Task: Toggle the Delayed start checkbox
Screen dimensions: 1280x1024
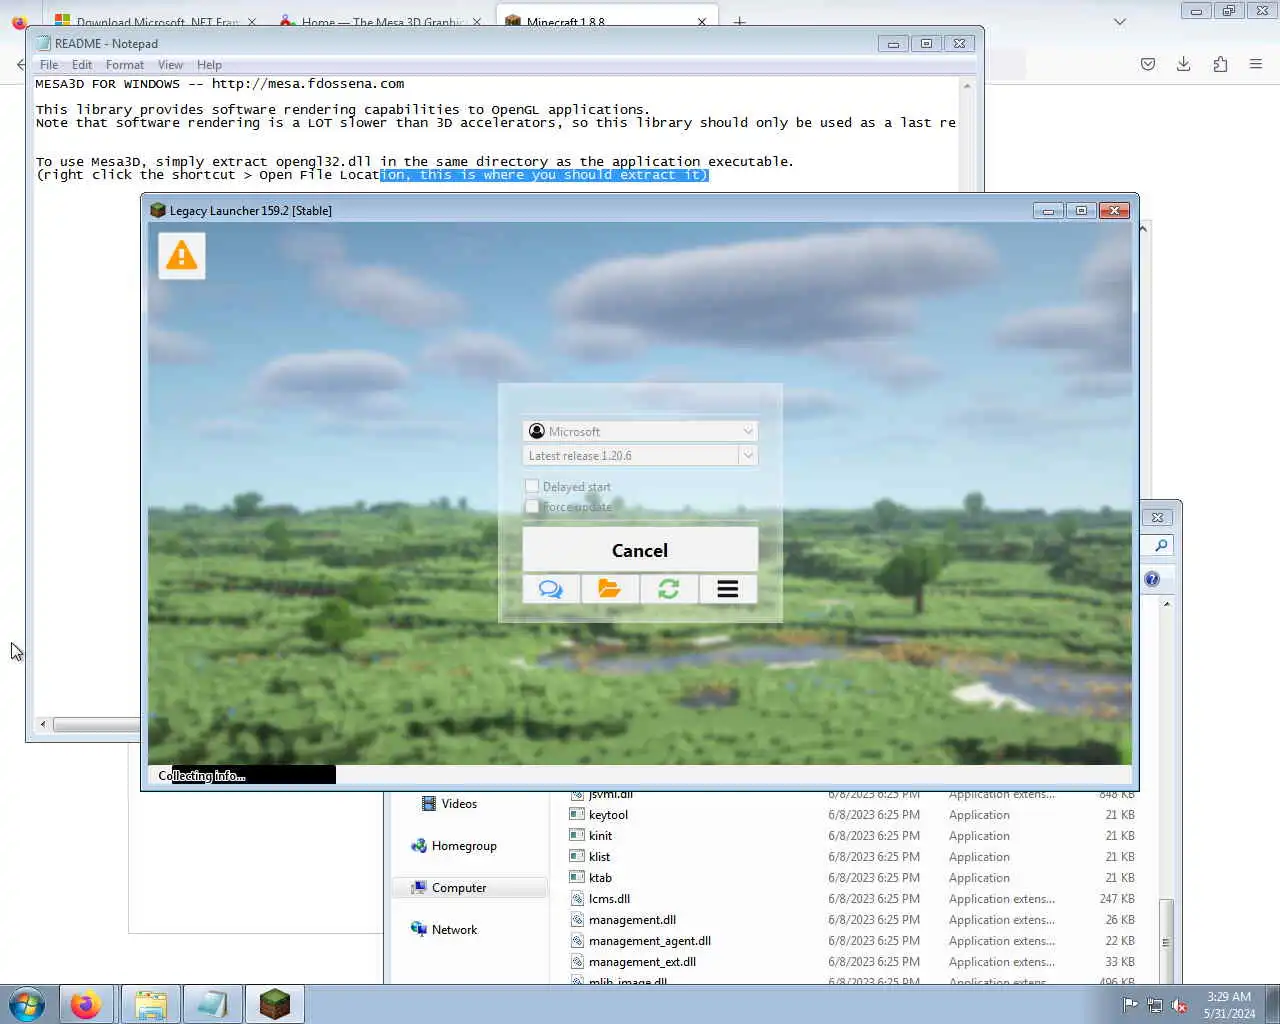Action: click(532, 486)
